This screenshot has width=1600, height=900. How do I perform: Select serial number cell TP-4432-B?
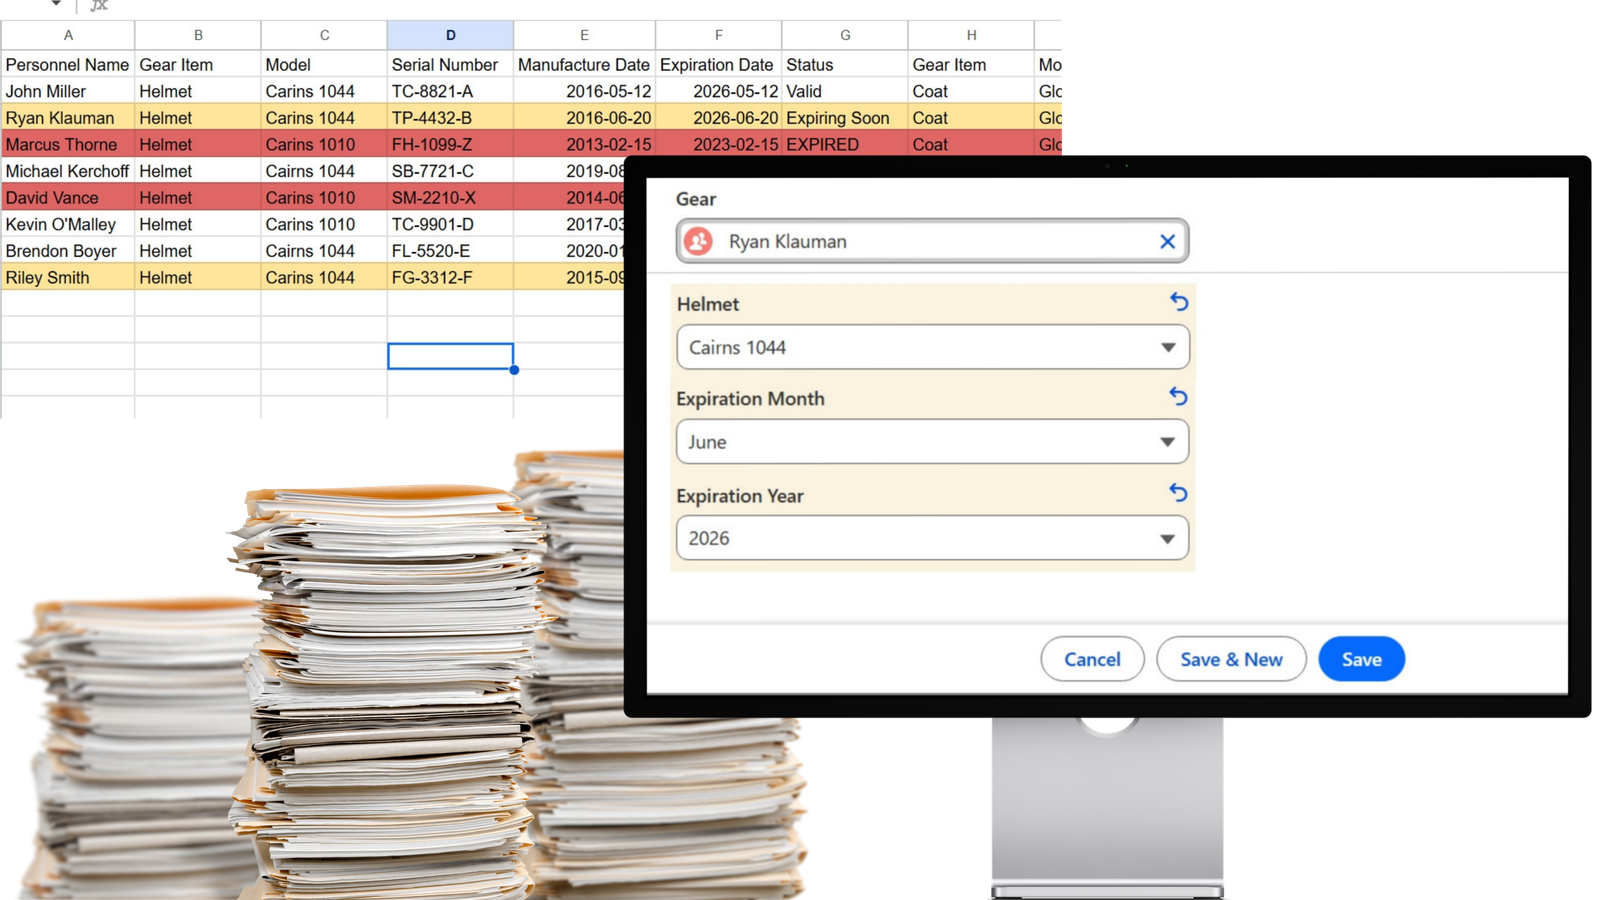pos(450,118)
